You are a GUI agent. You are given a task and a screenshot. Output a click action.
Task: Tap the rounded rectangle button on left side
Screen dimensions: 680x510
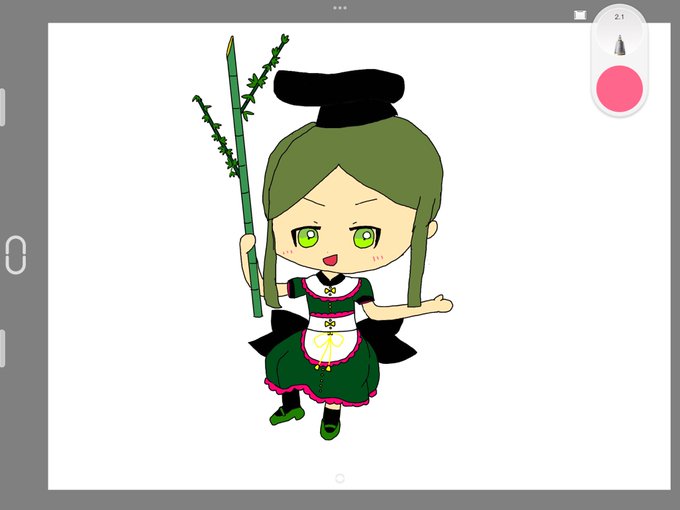(x=16, y=255)
